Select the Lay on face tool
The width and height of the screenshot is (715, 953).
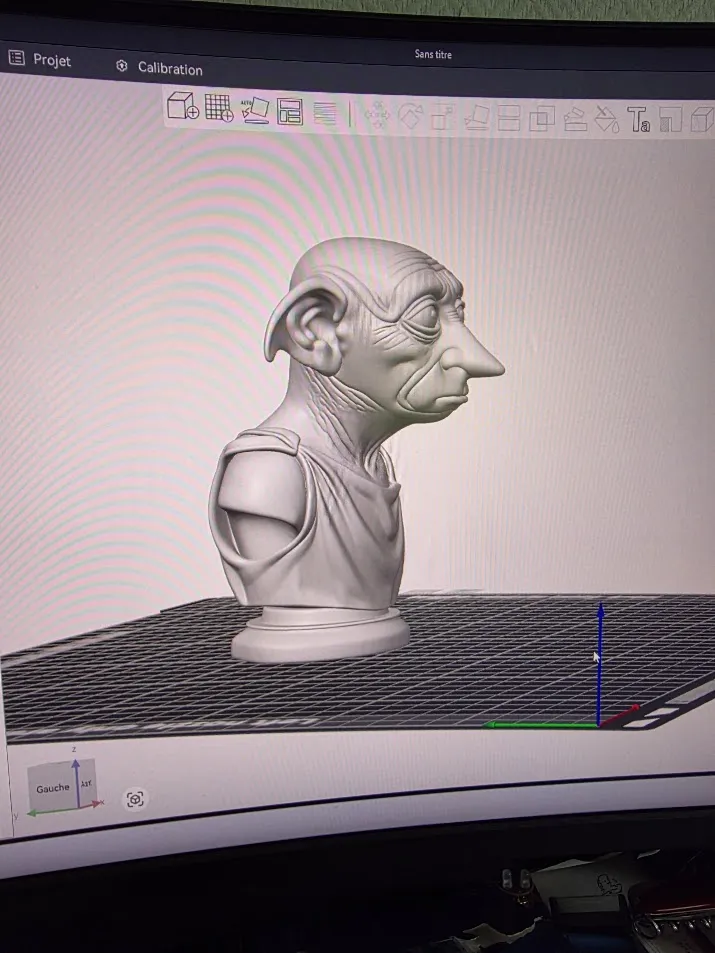point(477,118)
